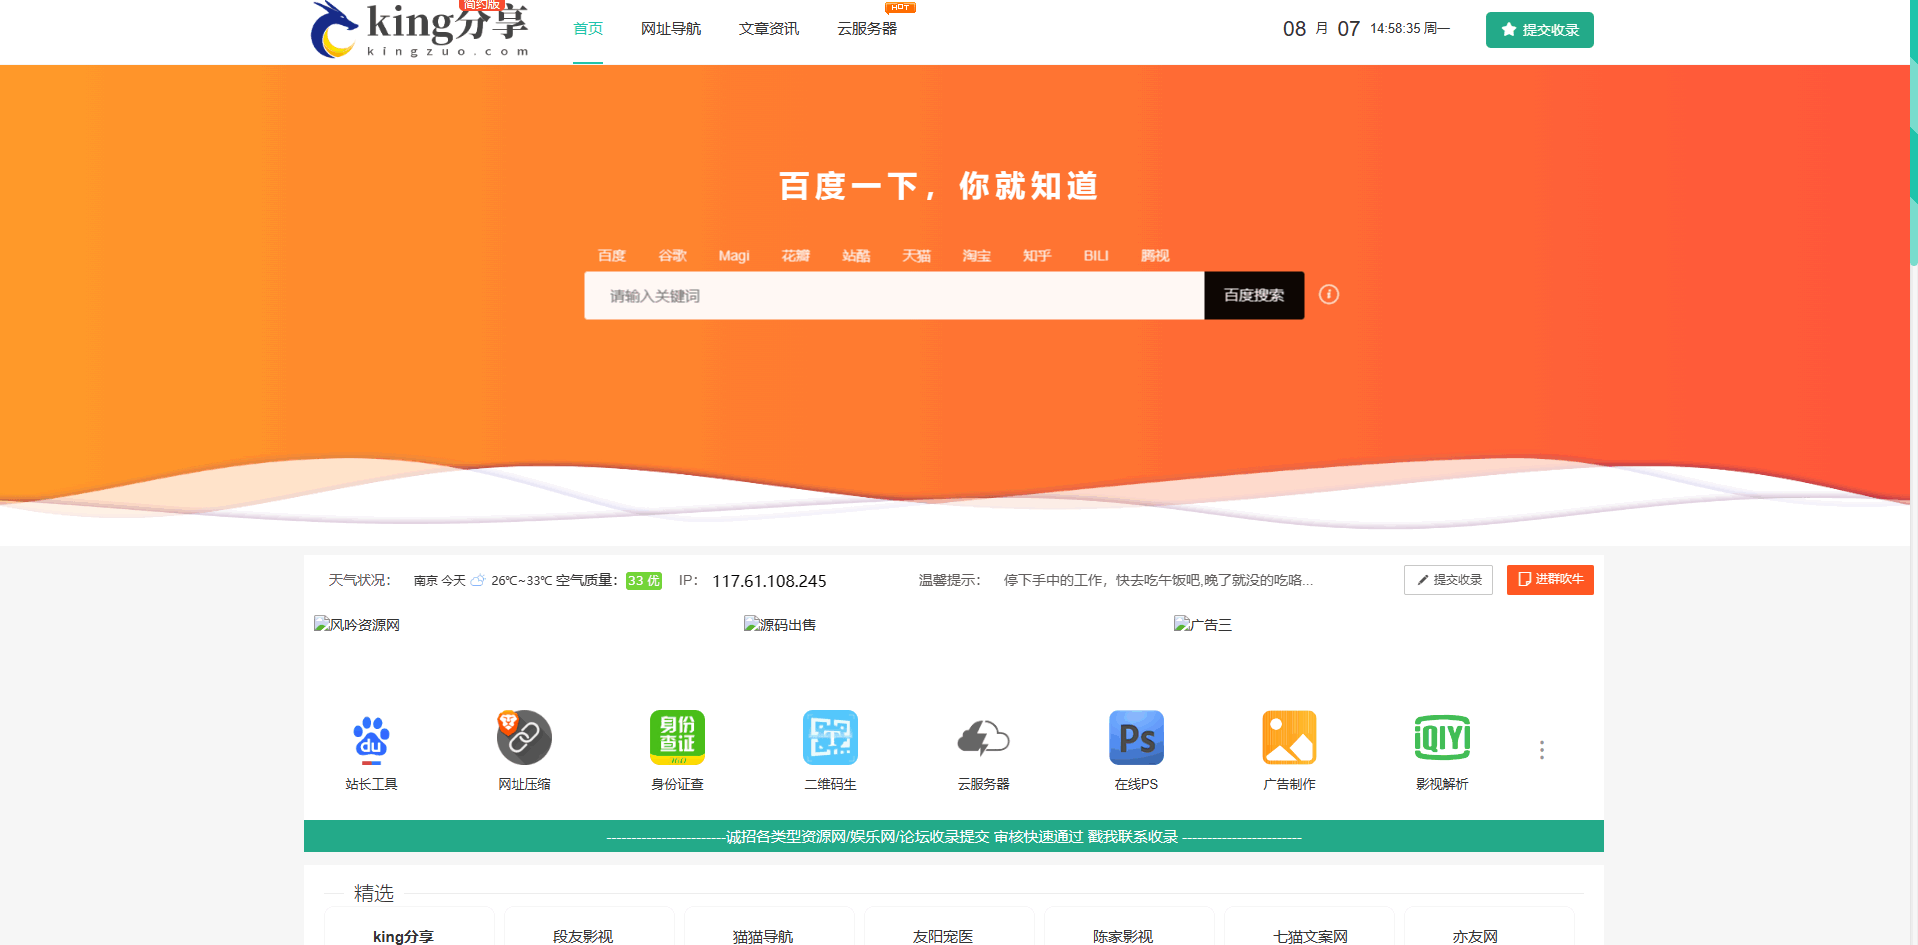1918x945 pixels.
Task: Select the 花瓣 search tab
Action: tap(796, 256)
